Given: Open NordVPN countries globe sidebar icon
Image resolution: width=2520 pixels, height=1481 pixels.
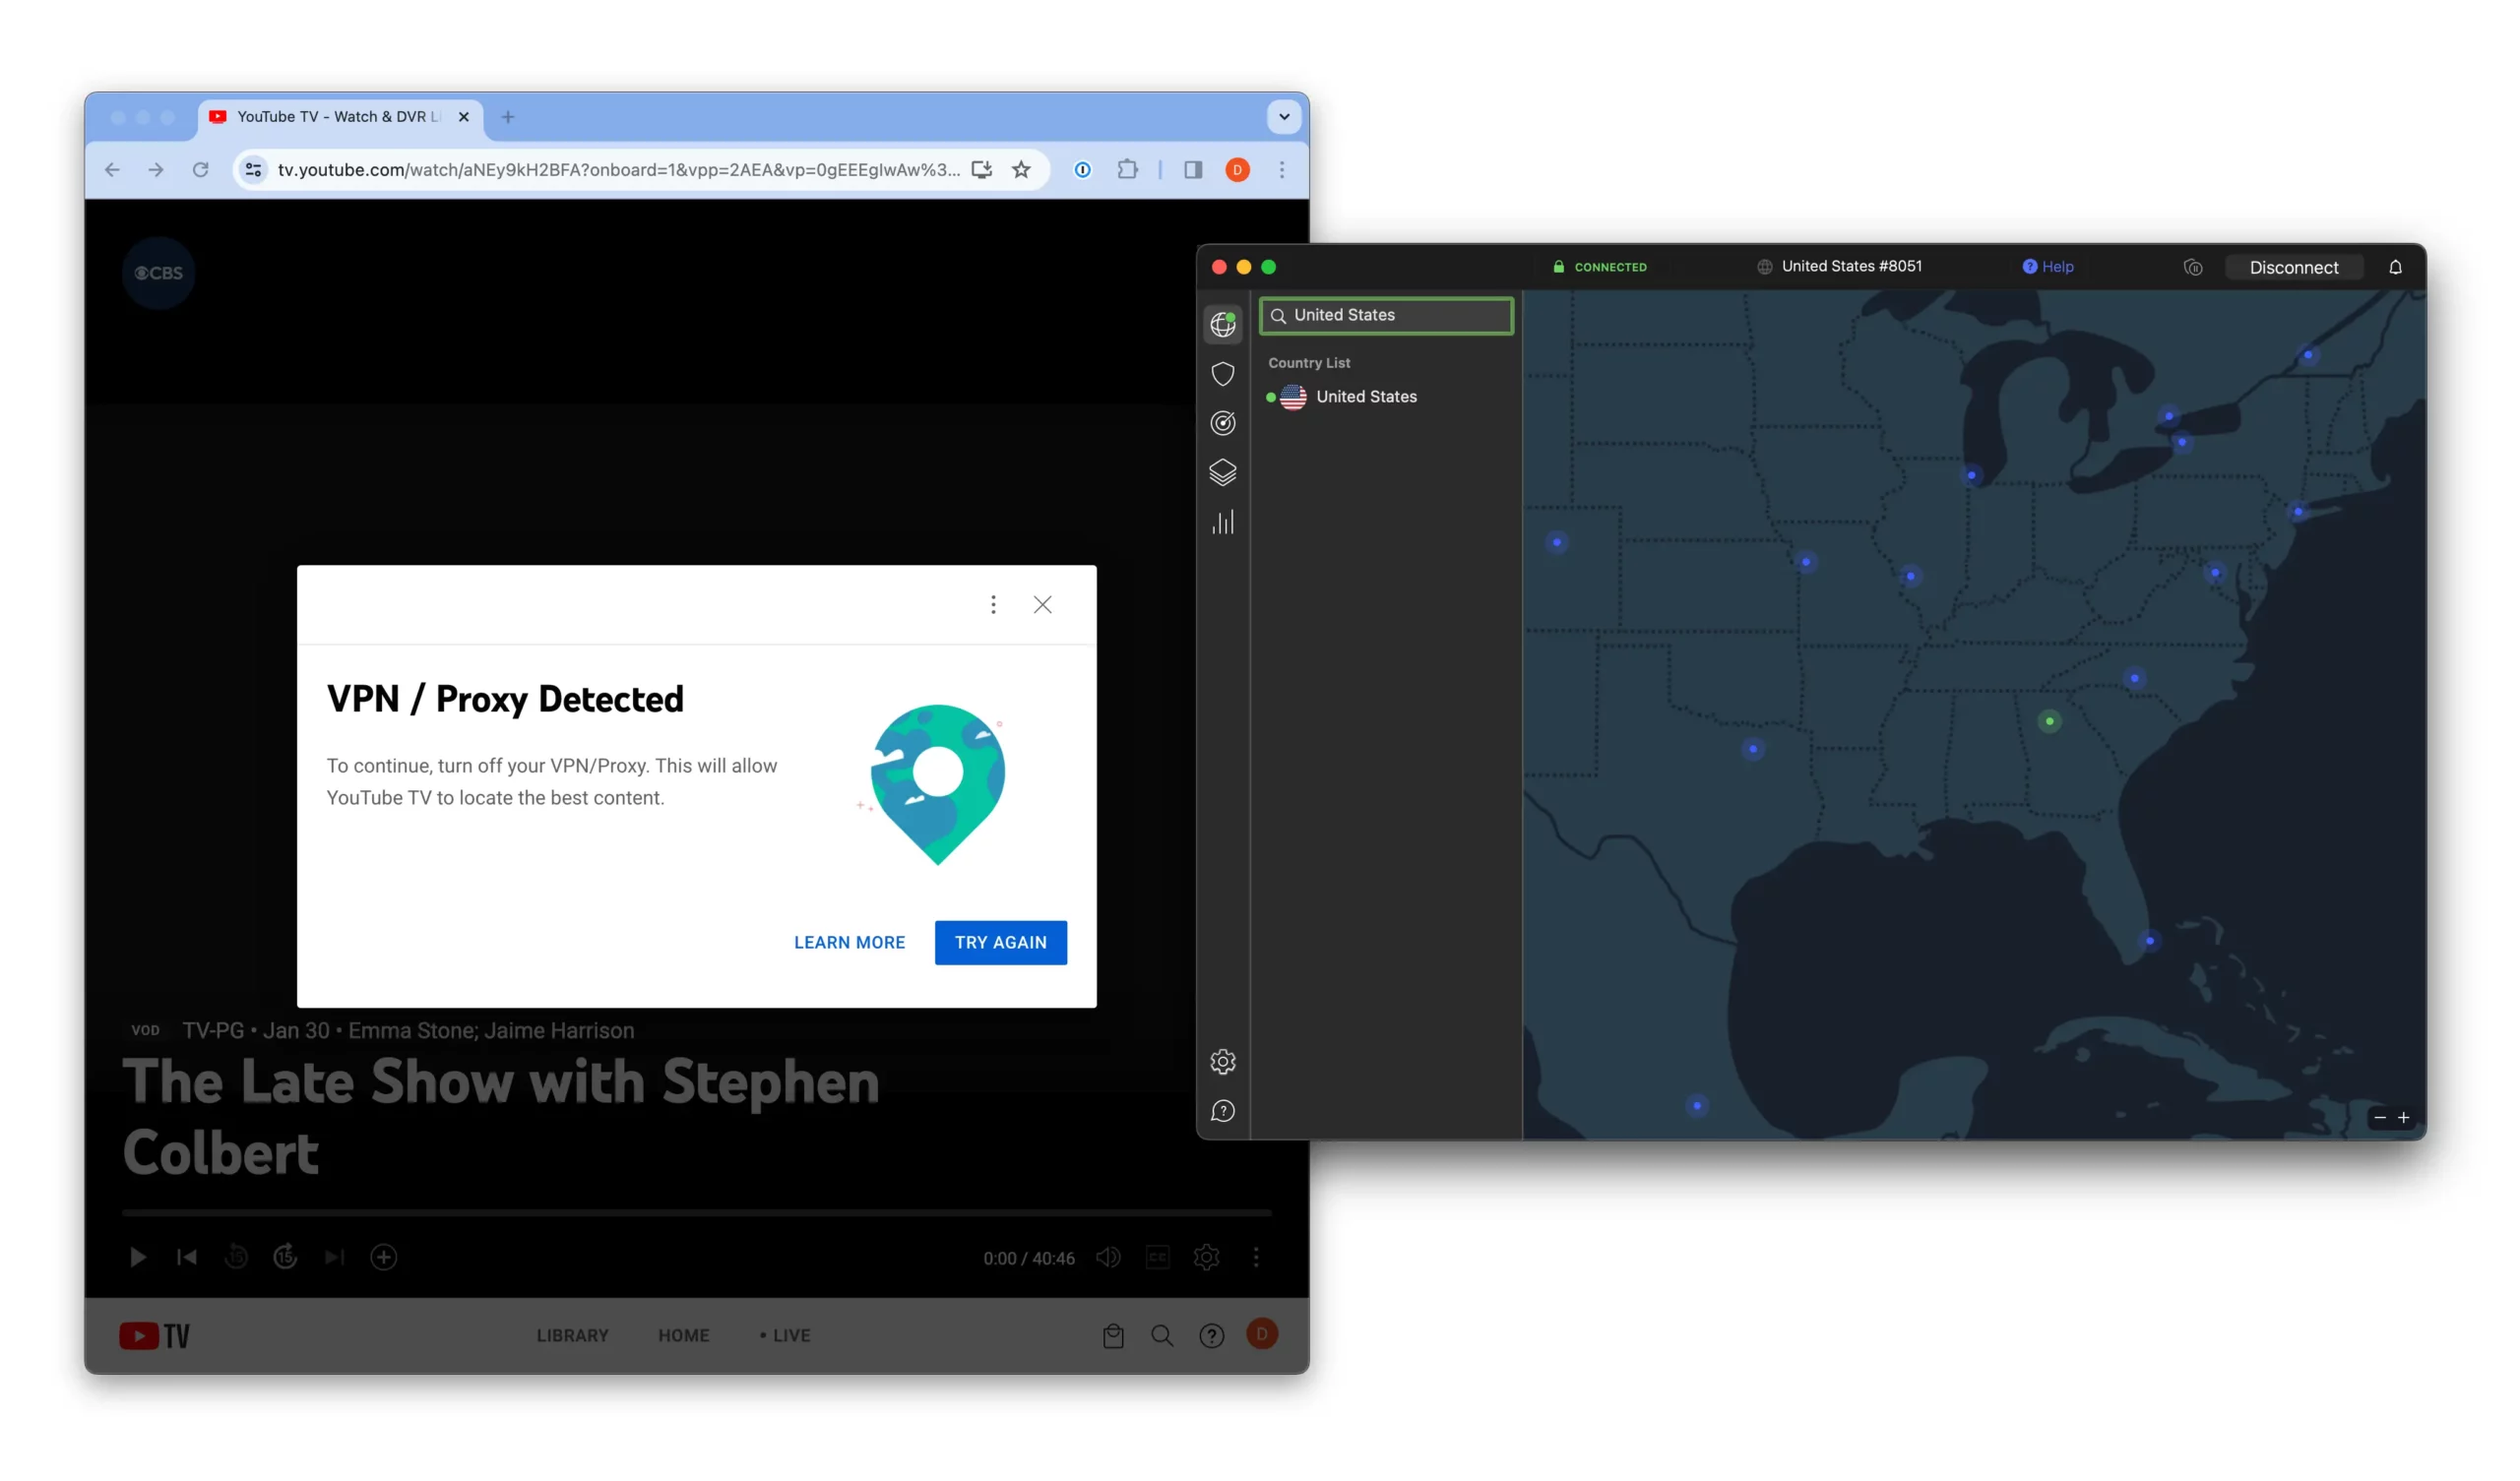Looking at the screenshot, I should [1222, 324].
